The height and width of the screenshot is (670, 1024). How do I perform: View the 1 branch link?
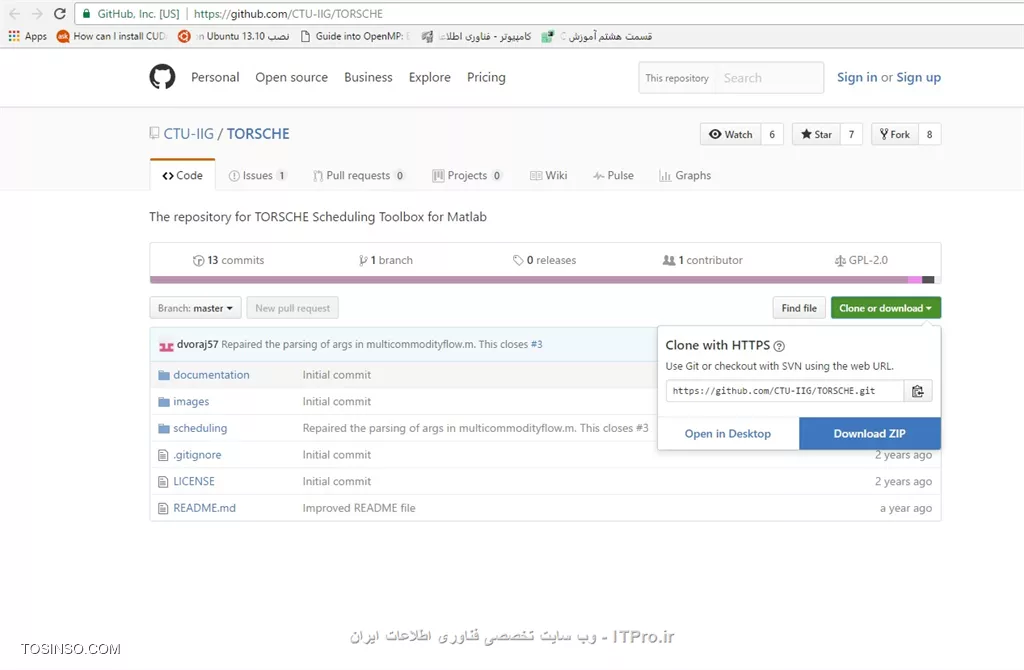pos(386,260)
